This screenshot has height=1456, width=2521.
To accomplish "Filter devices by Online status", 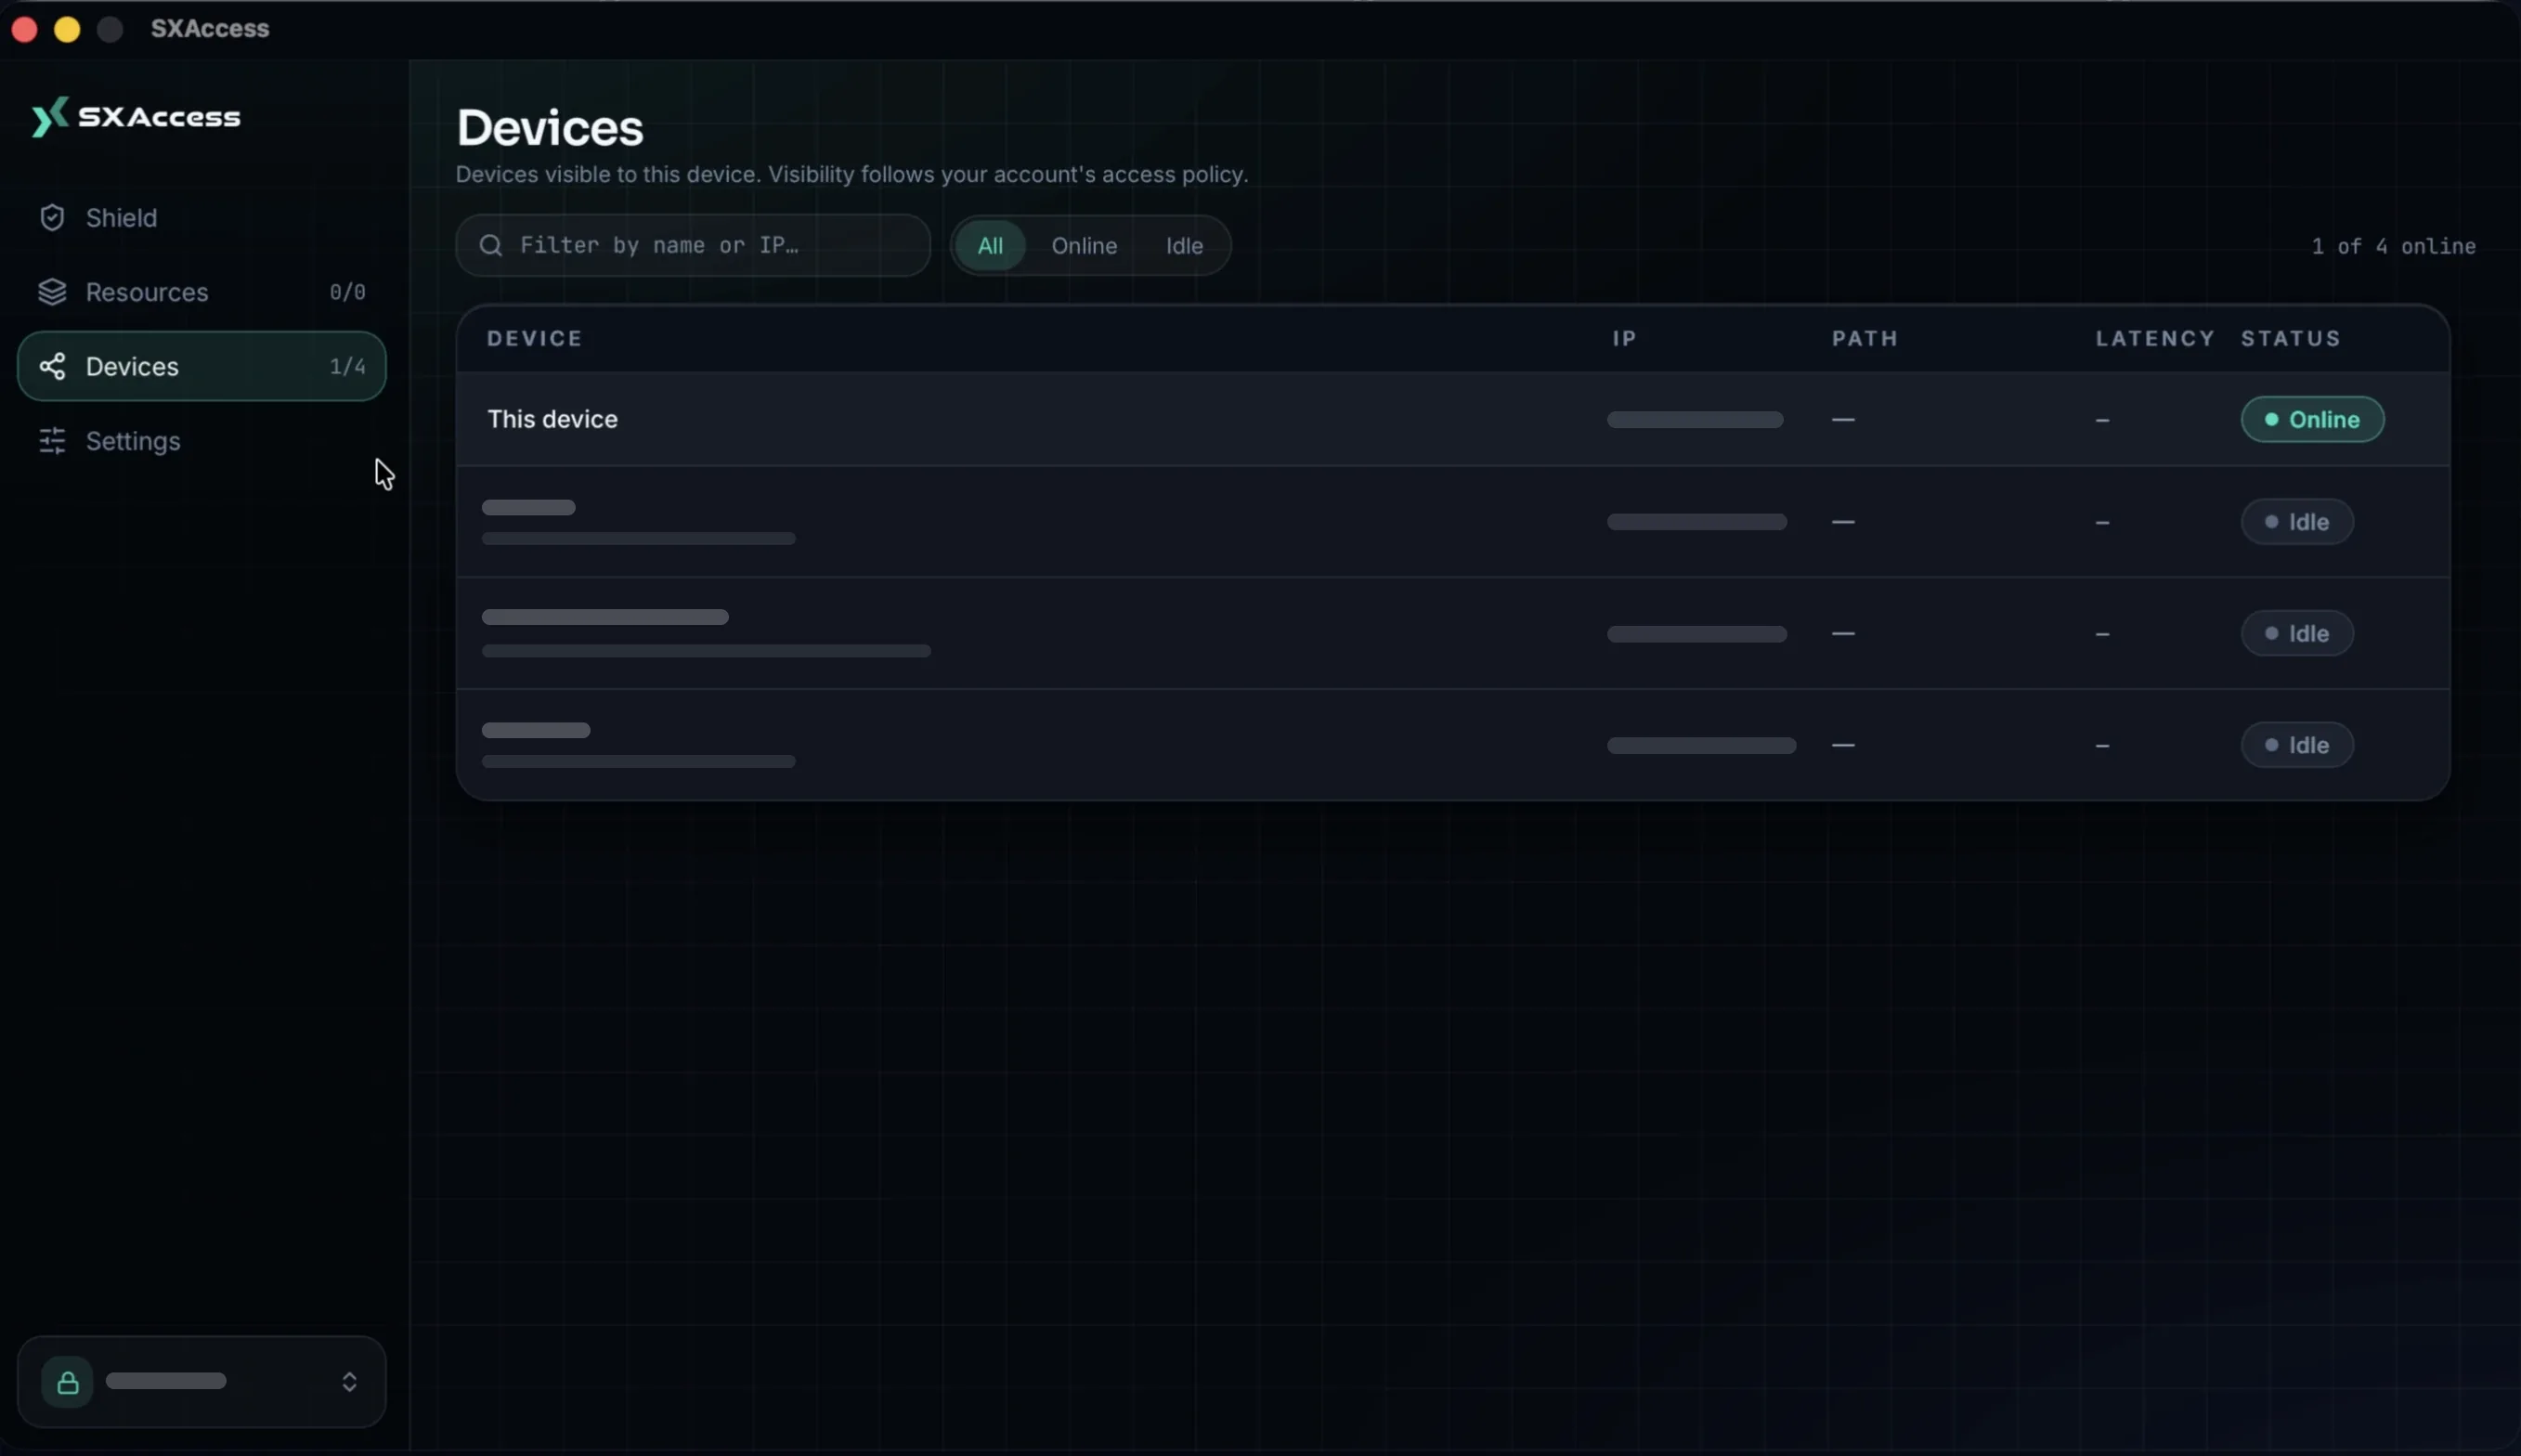I will tap(1084, 246).
